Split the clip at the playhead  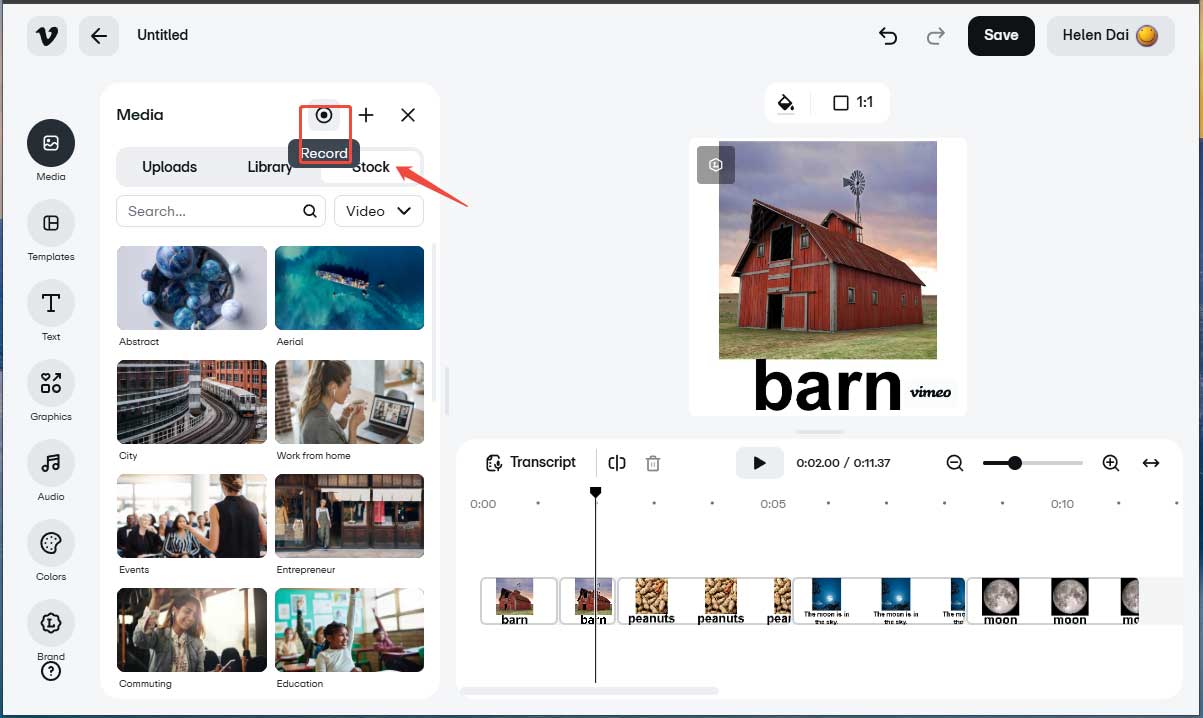(x=616, y=462)
